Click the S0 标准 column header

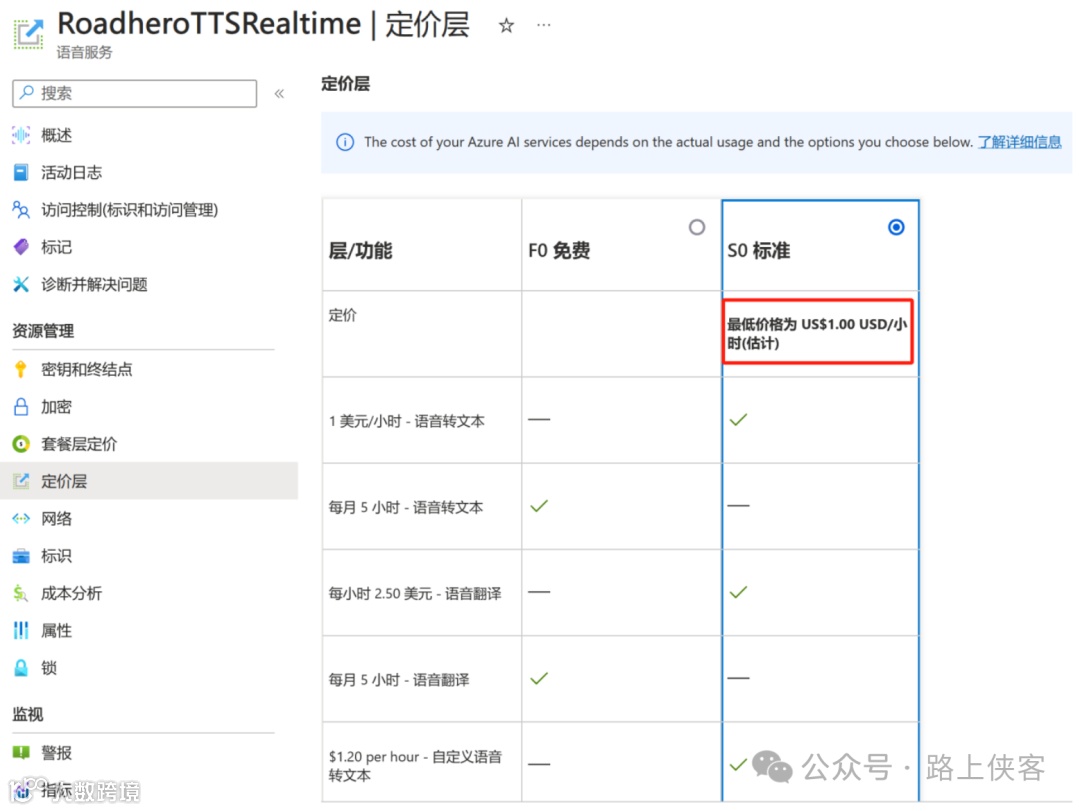pos(758,251)
